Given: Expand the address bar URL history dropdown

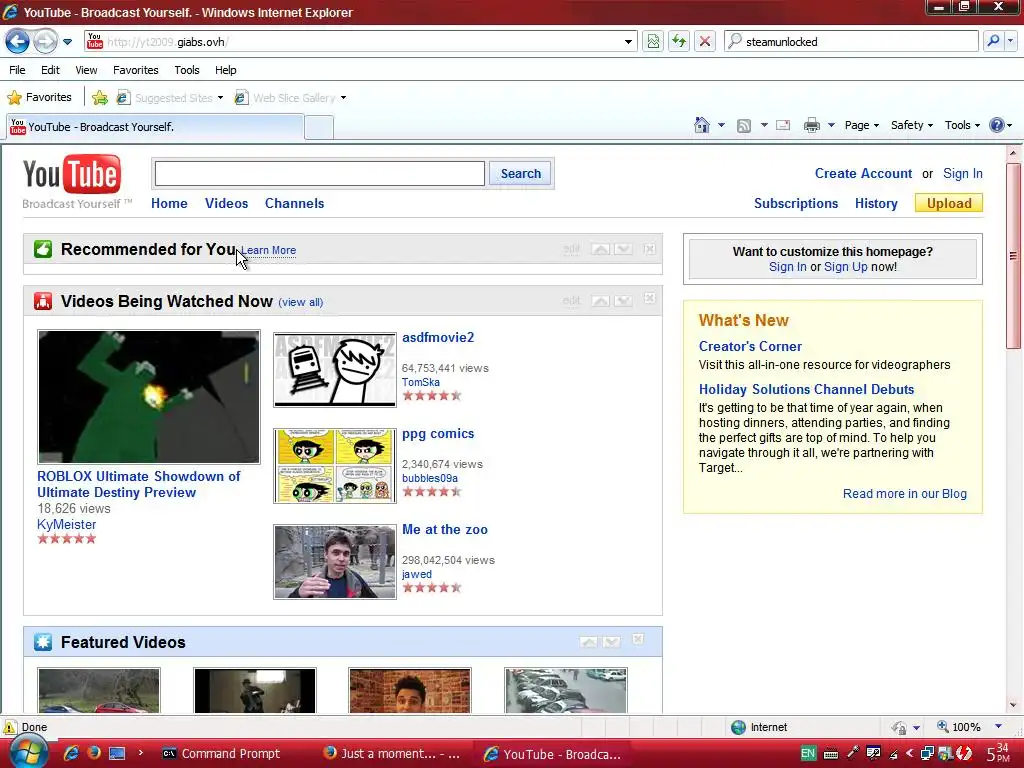Looking at the screenshot, I should (628, 42).
